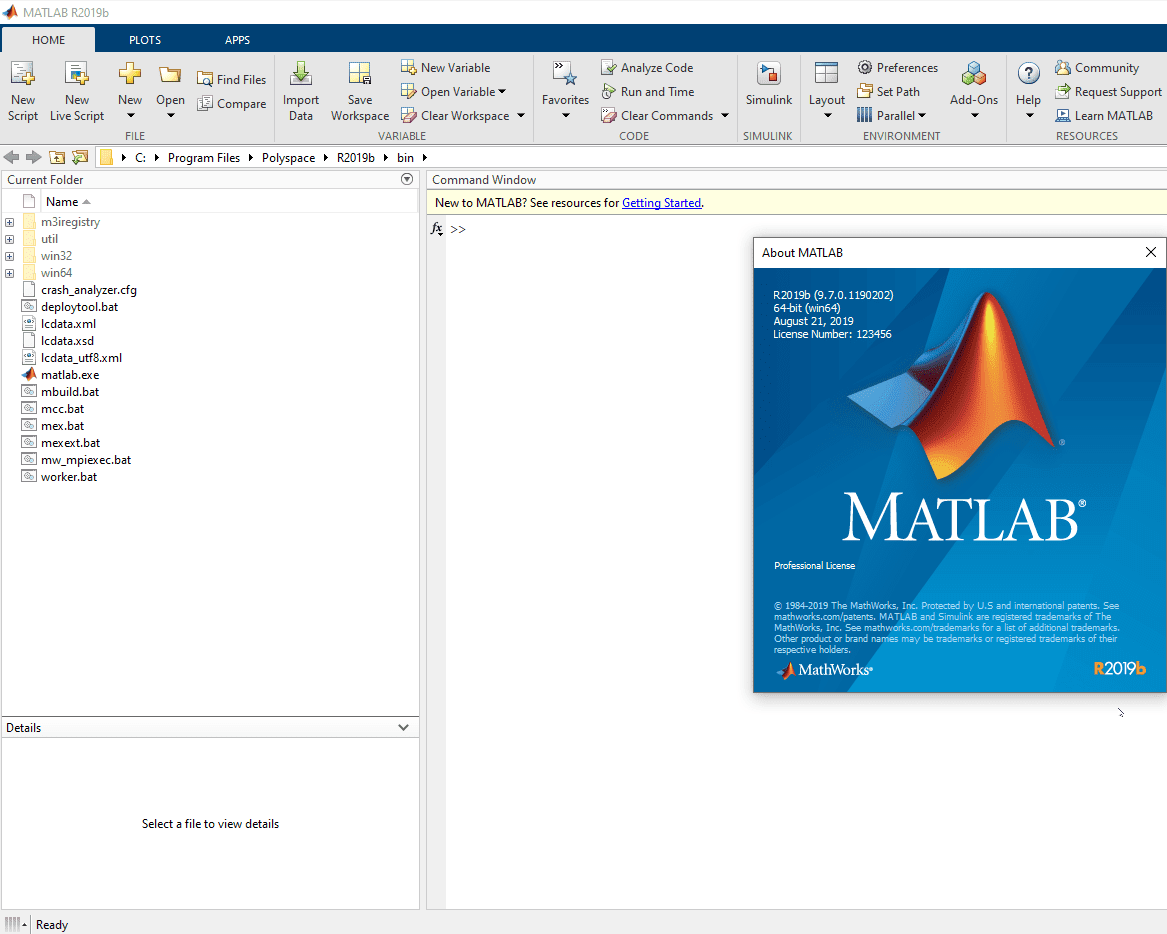The width and height of the screenshot is (1167, 934).
Task: Launch Simulink
Action: pyautogui.click(x=768, y=88)
